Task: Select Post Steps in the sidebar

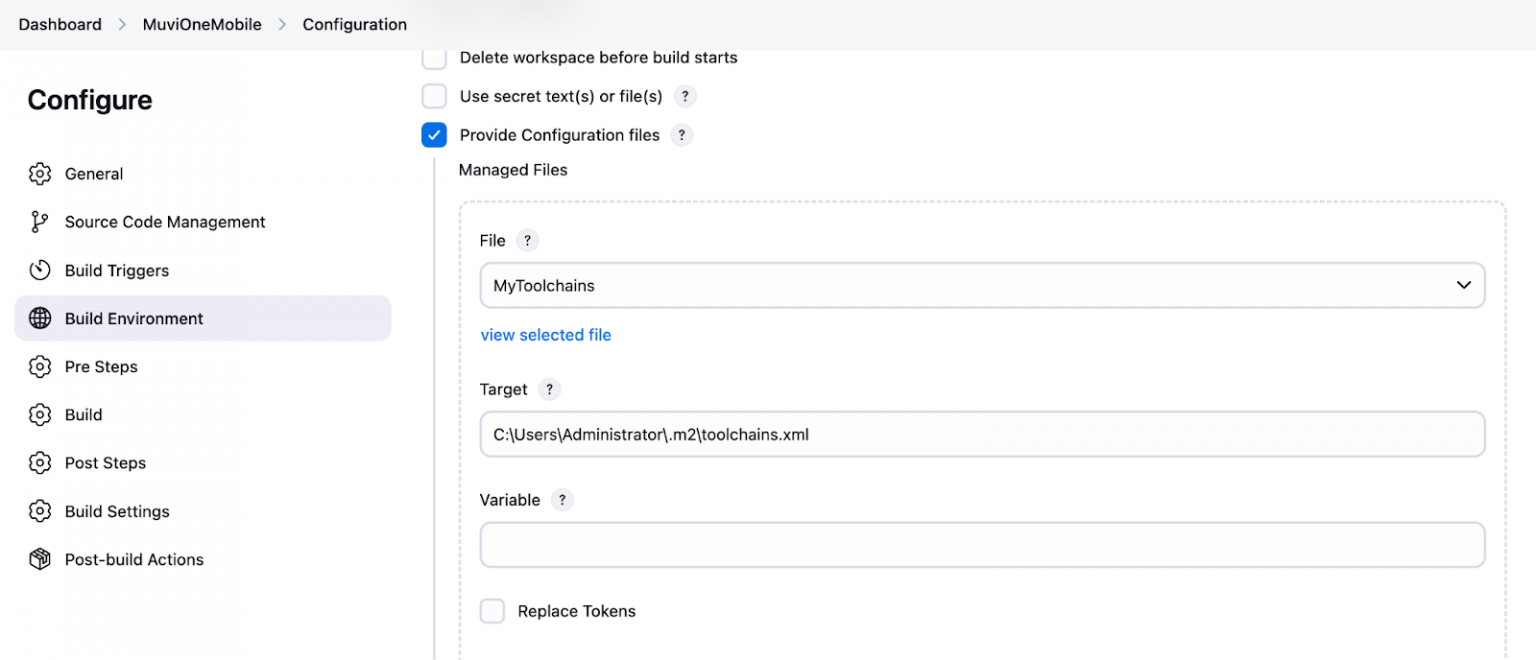Action: [x=105, y=462]
